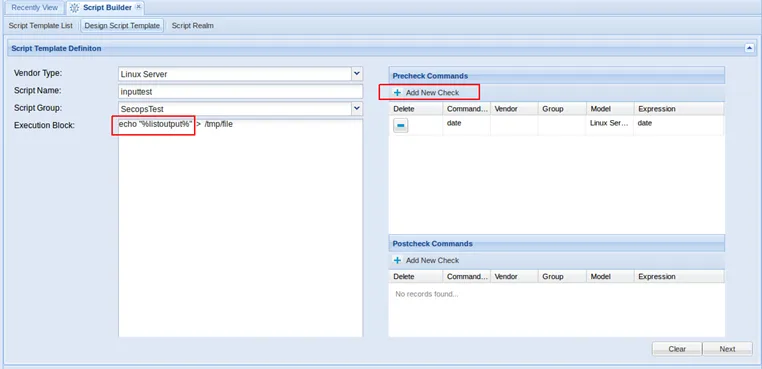The height and width of the screenshot is (369, 762).
Task: Click the Clear button
Action: 676,349
